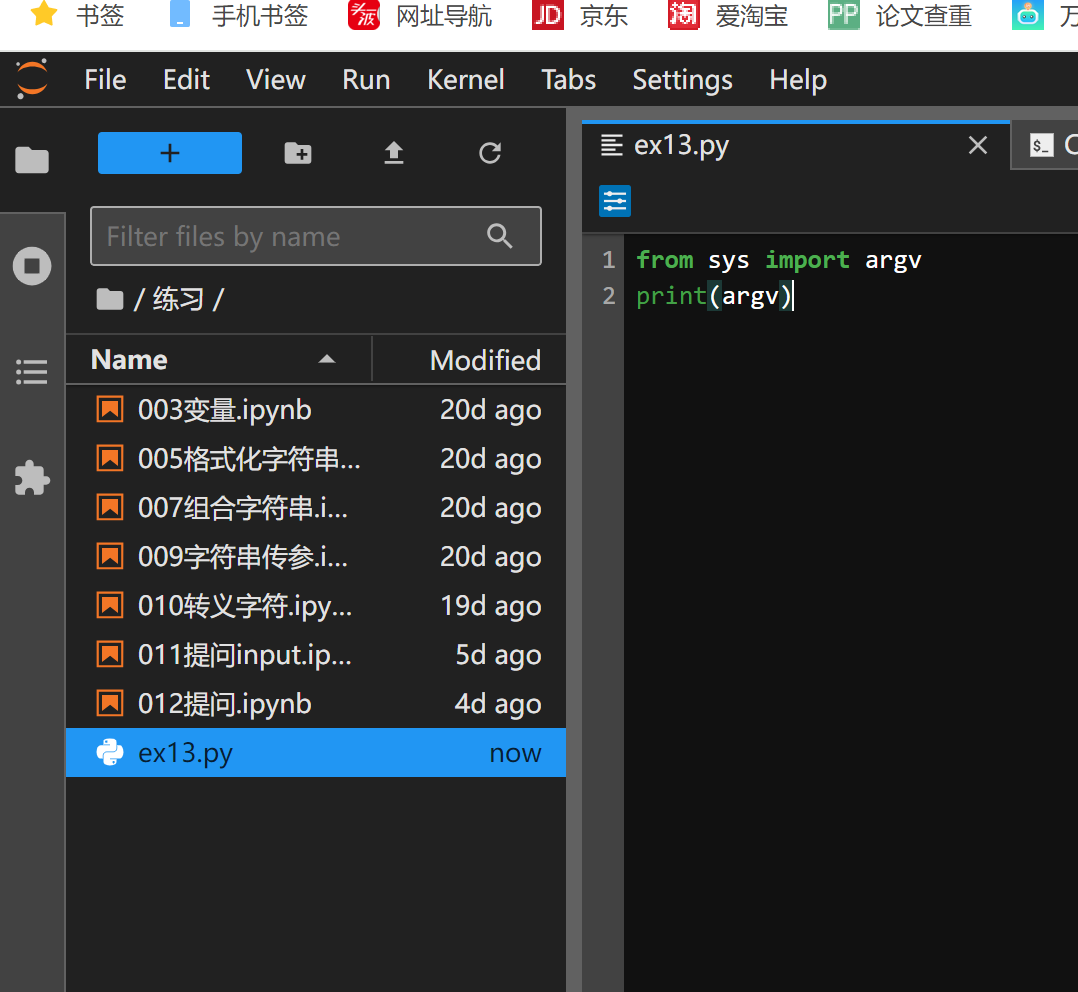
Task: Sort files by Name column header
Action: tap(130, 360)
